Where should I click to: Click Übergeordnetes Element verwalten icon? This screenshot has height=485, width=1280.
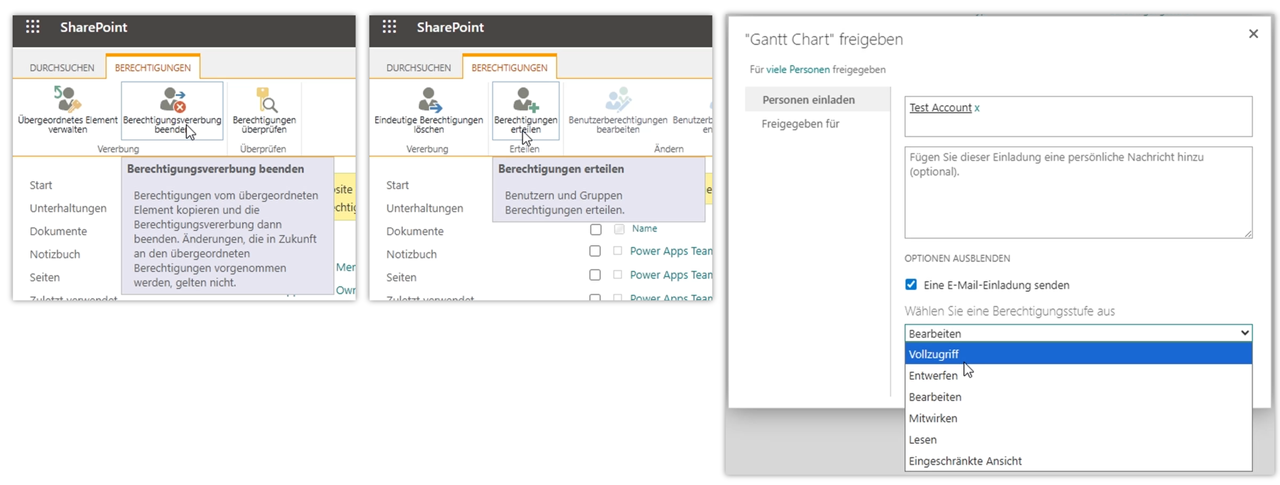click(x=67, y=99)
